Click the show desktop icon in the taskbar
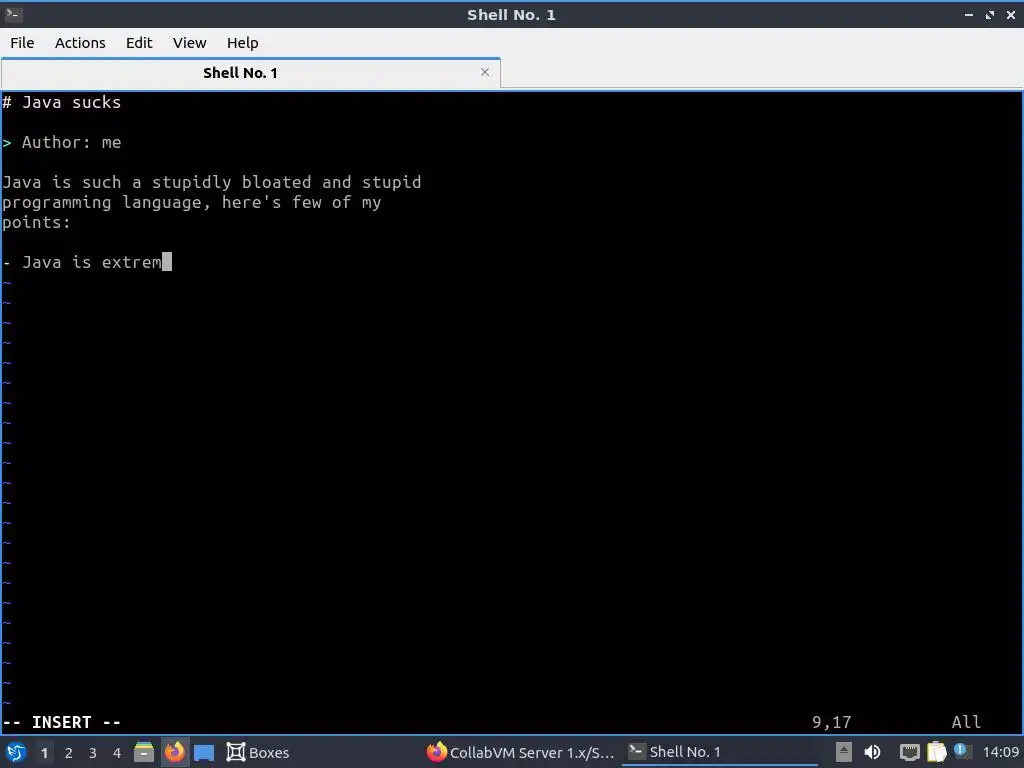This screenshot has height=768, width=1024. tap(204, 753)
